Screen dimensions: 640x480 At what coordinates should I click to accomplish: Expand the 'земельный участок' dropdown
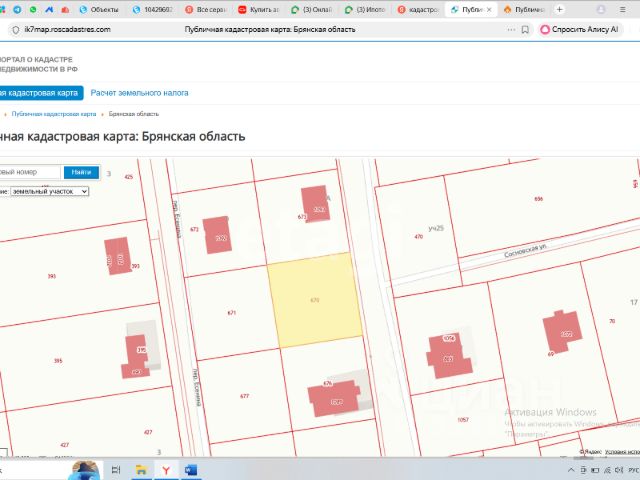49,191
